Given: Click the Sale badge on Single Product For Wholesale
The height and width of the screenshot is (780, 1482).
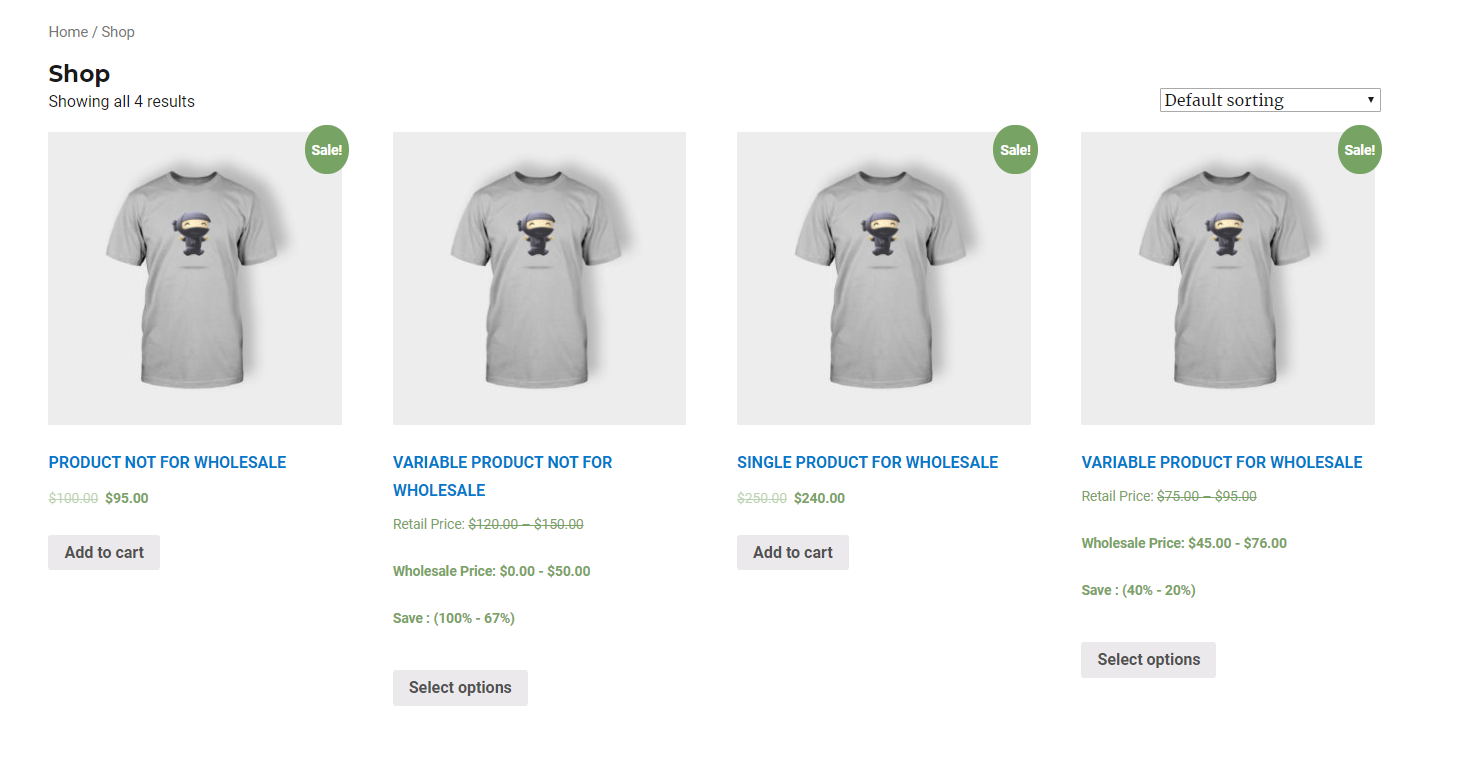Looking at the screenshot, I should (1015, 150).
